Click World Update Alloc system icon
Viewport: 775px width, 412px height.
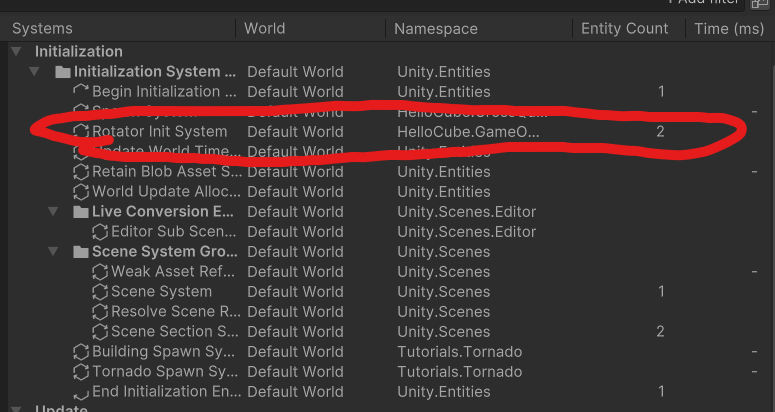(x=81, y=192)
